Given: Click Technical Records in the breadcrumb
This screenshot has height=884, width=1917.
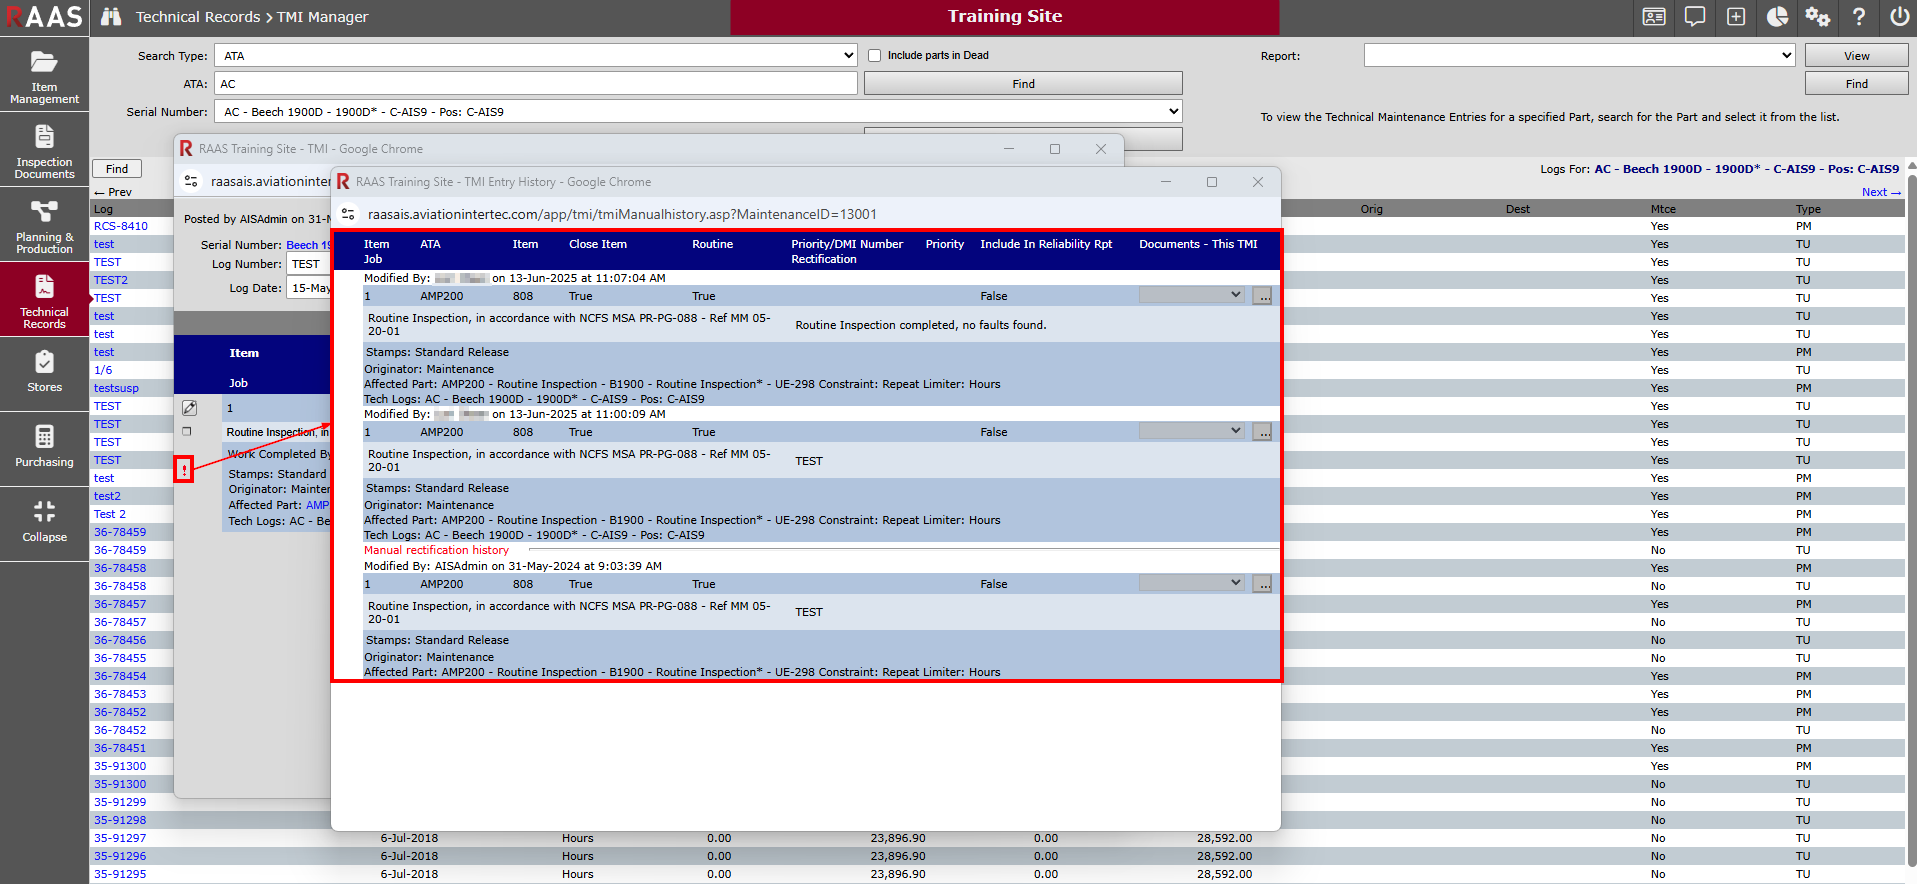Looking at the screenshot, I should click(x=197, y=17).
